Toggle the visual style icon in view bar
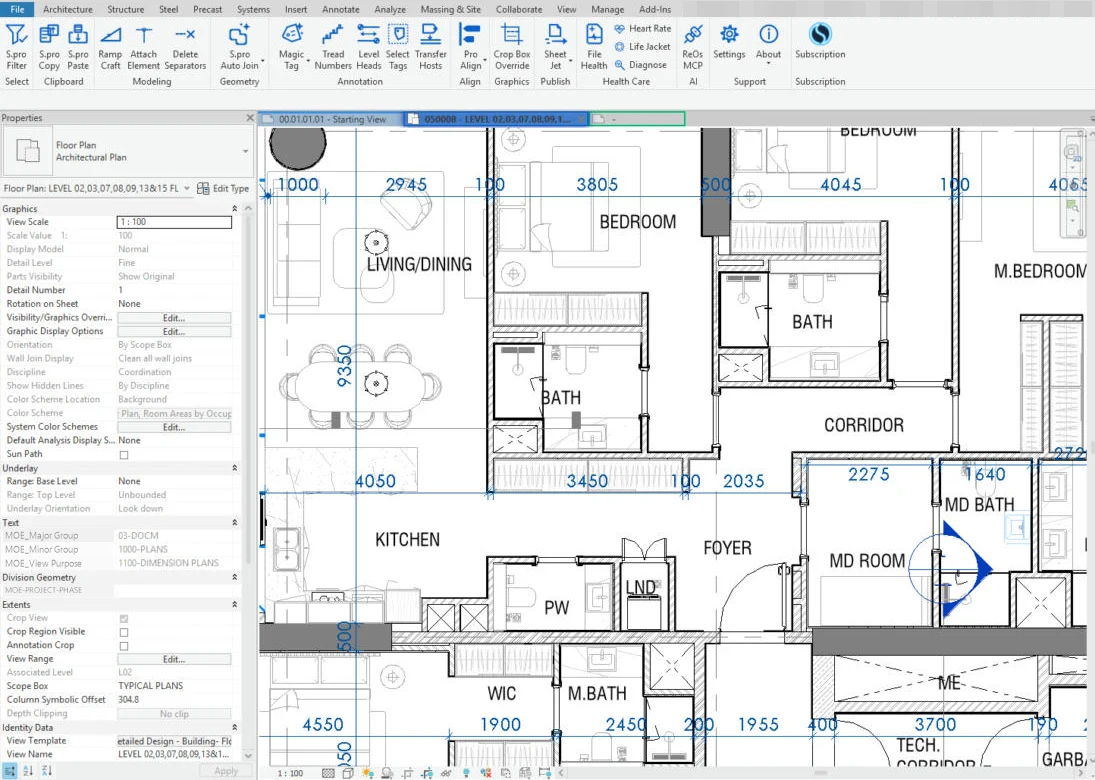The height and width of the screenshot is (780, 1095). click(347, 773)
